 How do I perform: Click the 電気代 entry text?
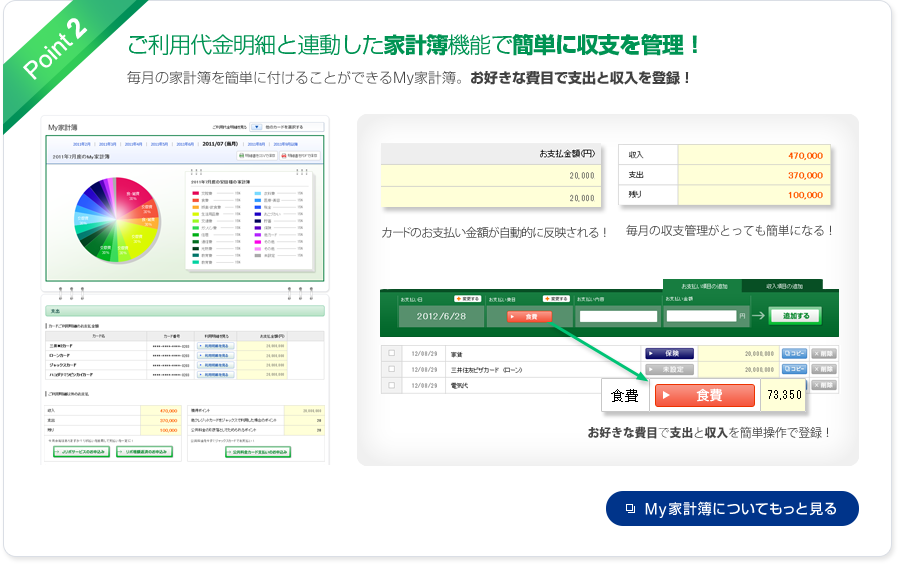(459, 386)
